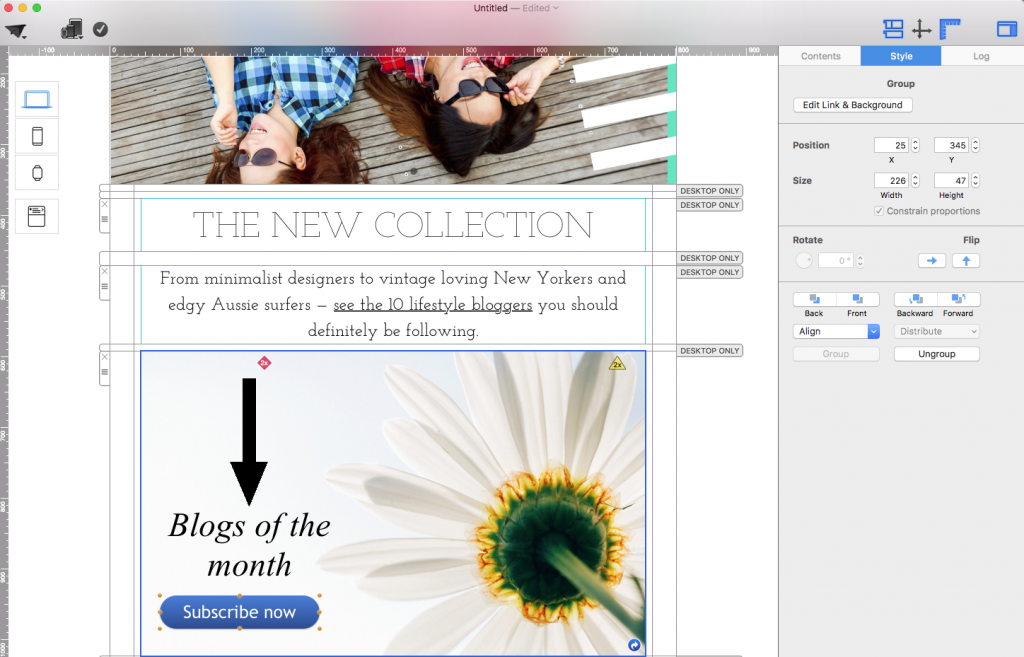Screen dimensions: 1024x657
Task: Toggle the horizontal Flip button
Action: pyautogui.click(x=931, y=260)
